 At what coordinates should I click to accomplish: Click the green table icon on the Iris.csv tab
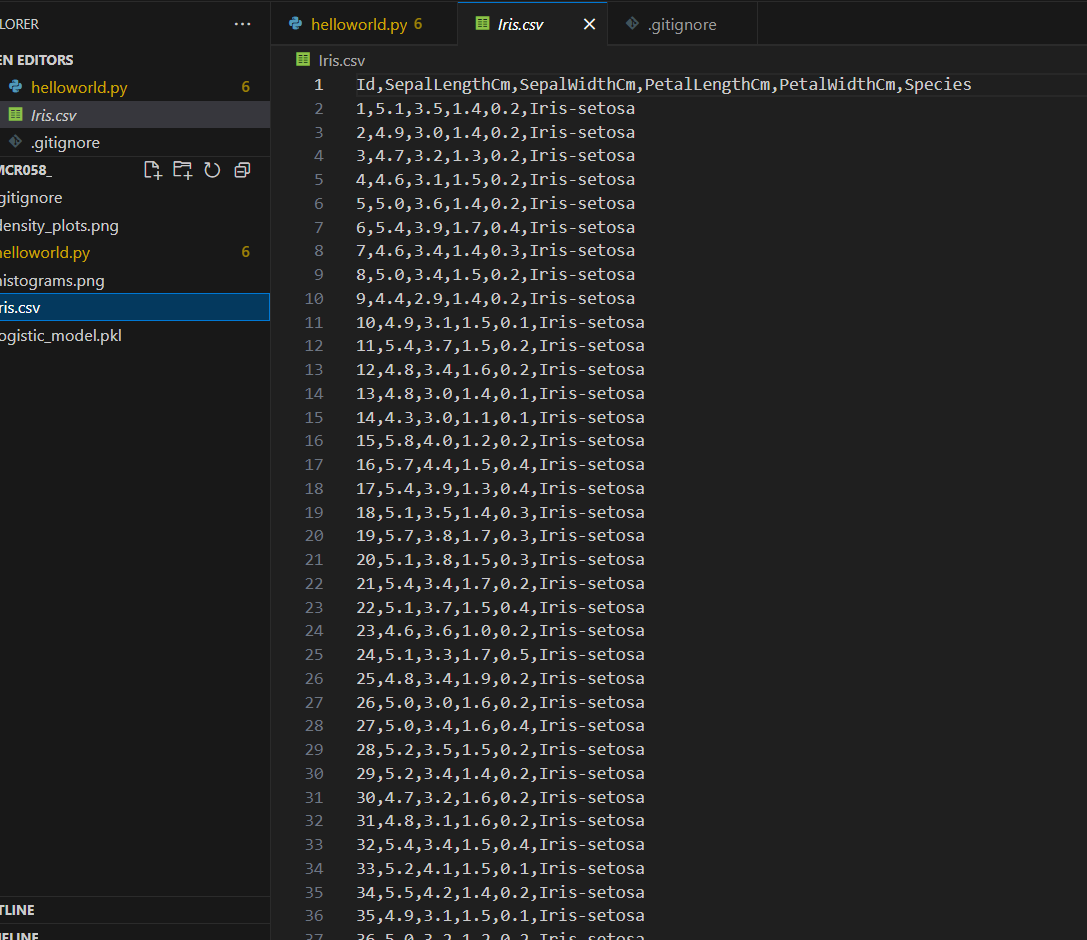point(482,24)
